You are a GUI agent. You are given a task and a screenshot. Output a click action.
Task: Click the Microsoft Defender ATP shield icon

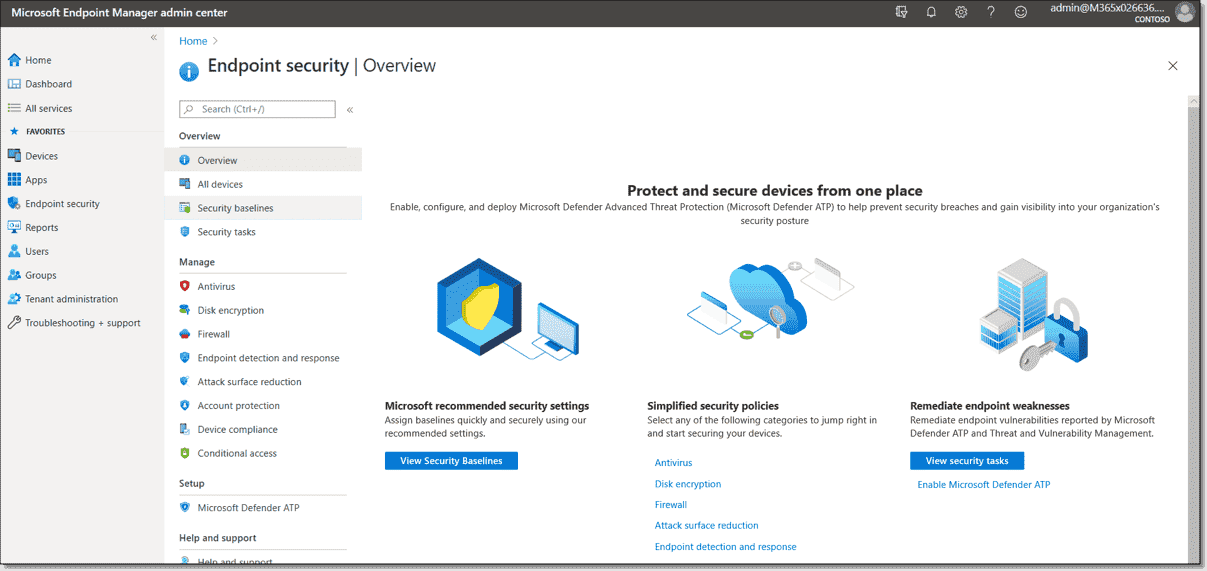point(185,508)
